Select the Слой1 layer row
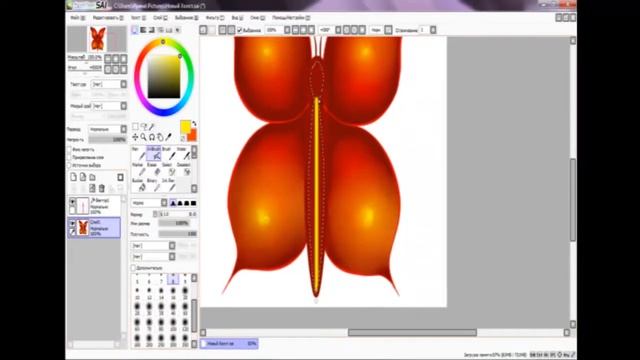640x360 pixels. pyautogui.click(x=94, y=228)
